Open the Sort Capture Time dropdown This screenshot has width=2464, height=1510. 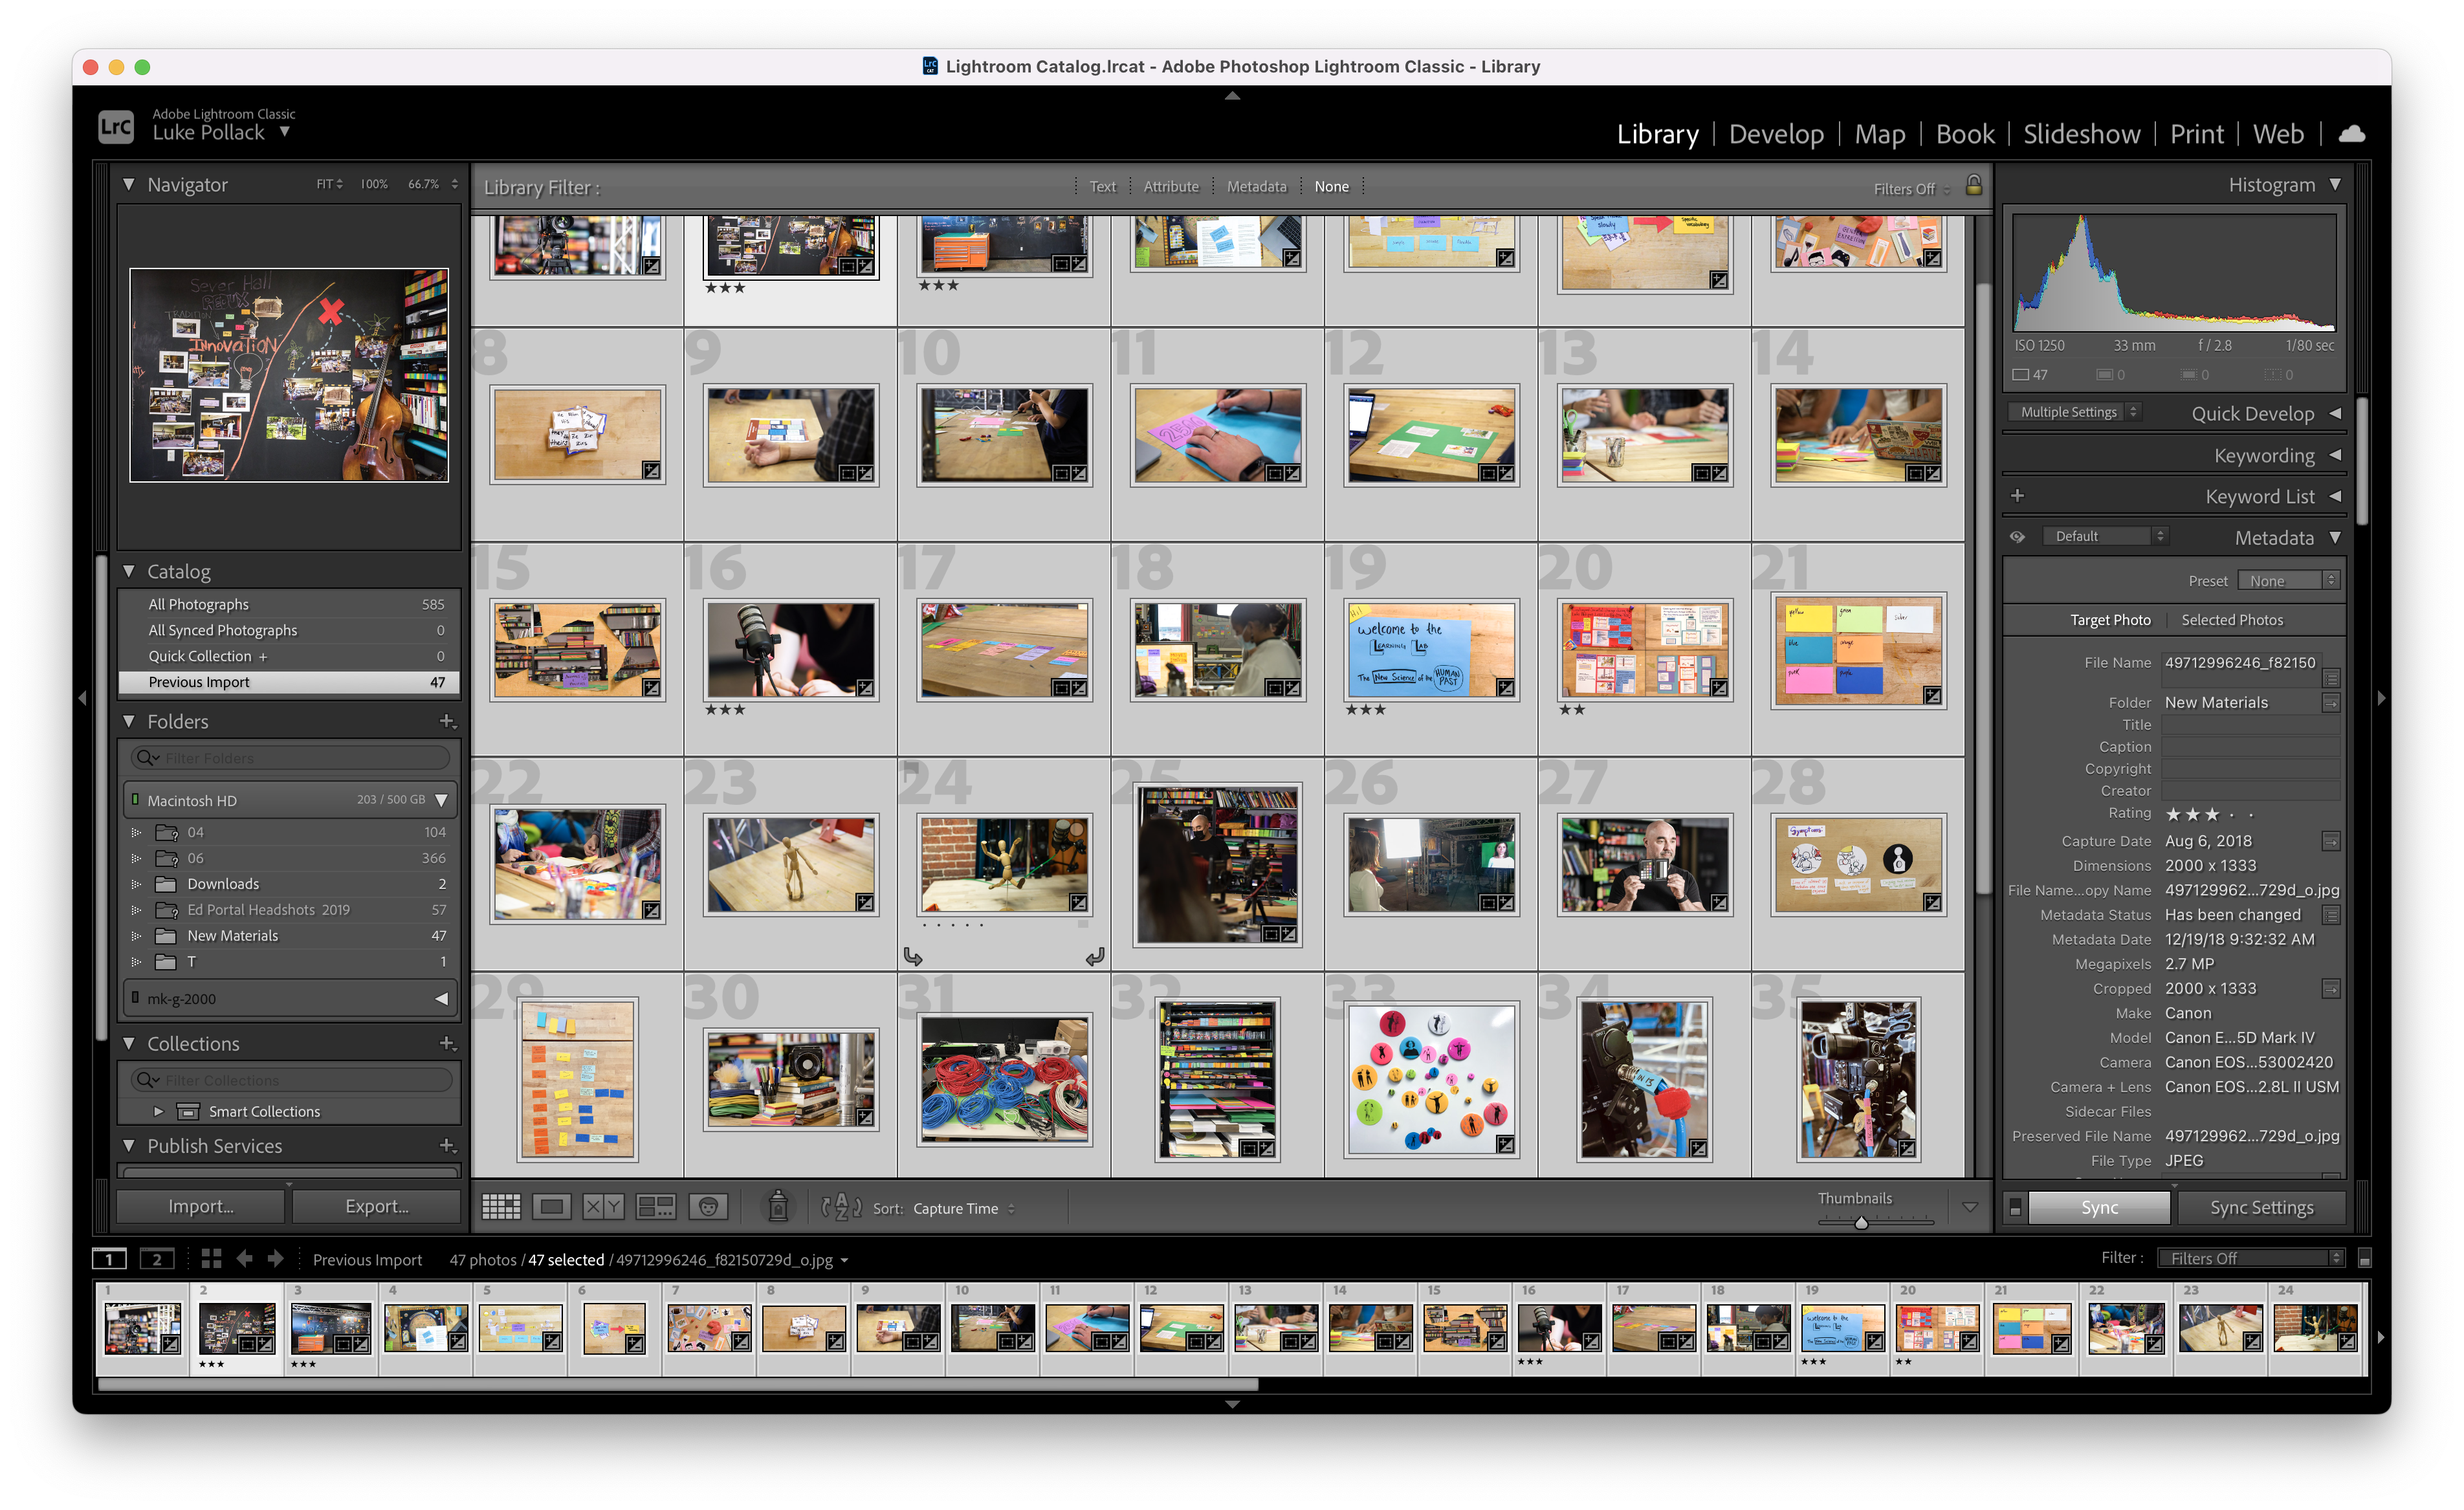pyautogui.click(x=964, y=1208)
